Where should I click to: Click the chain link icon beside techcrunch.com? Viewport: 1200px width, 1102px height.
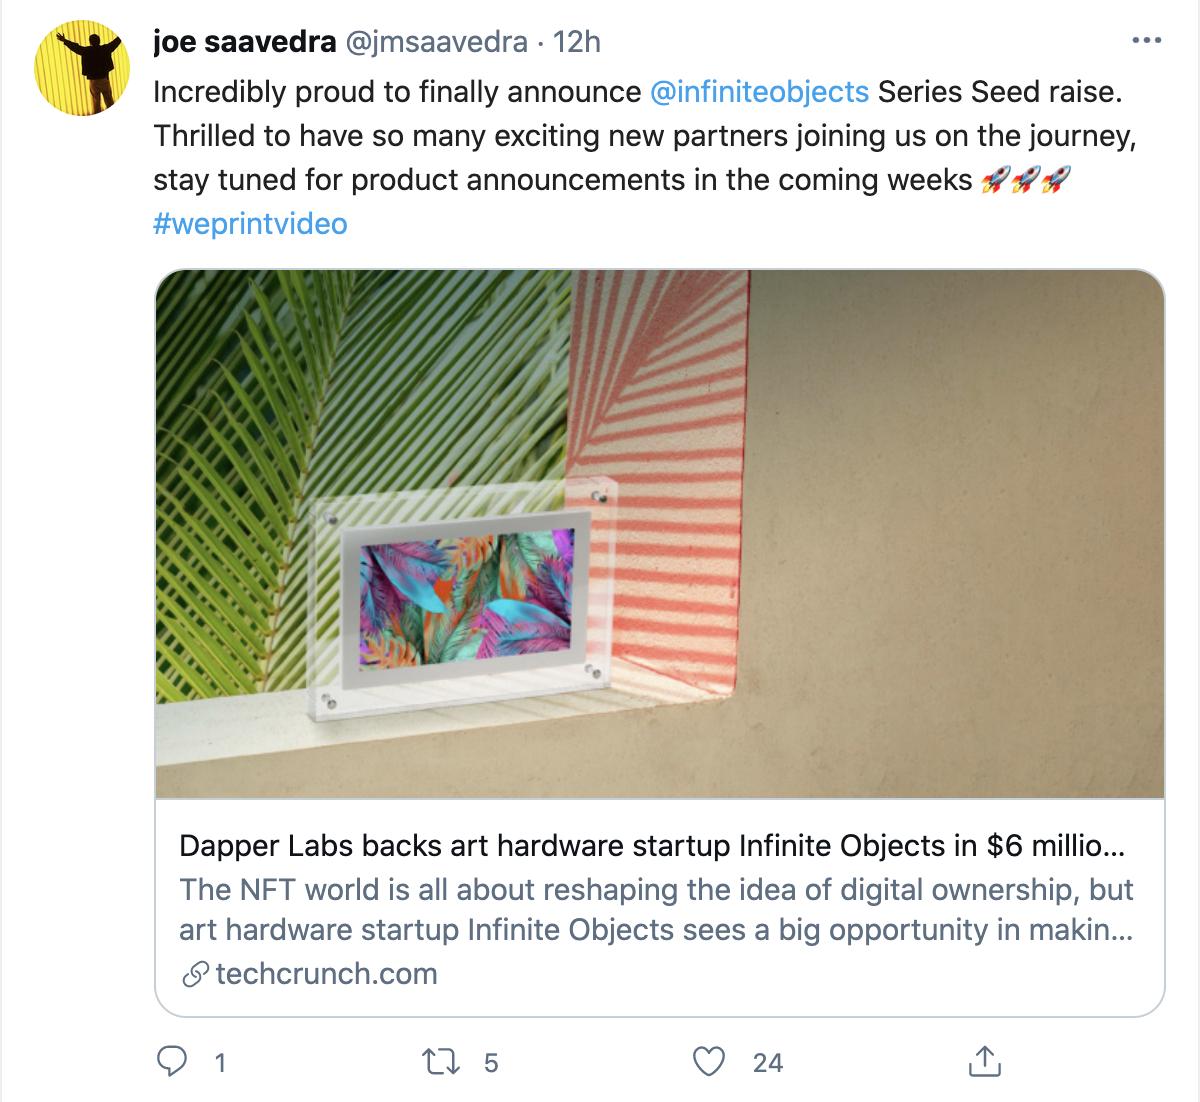[x=196, y=973]
